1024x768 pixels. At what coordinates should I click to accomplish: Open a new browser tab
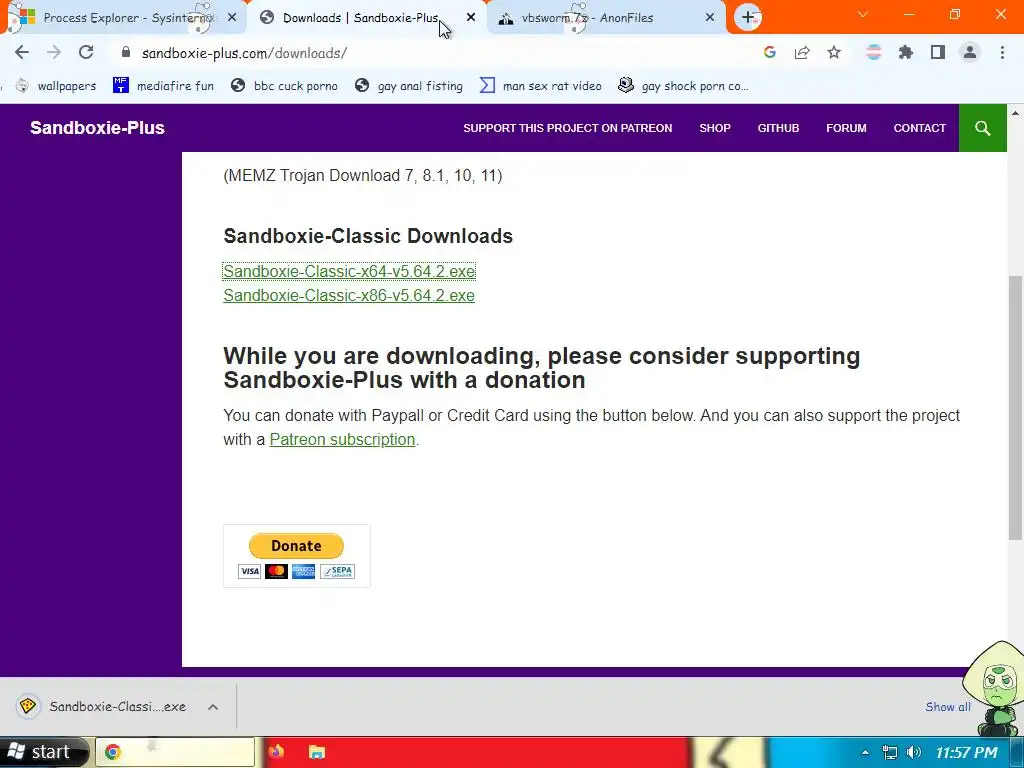(748, 18)
